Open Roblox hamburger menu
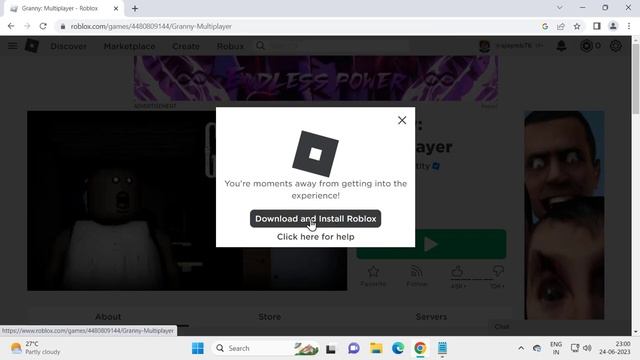 tap(13, 46)
